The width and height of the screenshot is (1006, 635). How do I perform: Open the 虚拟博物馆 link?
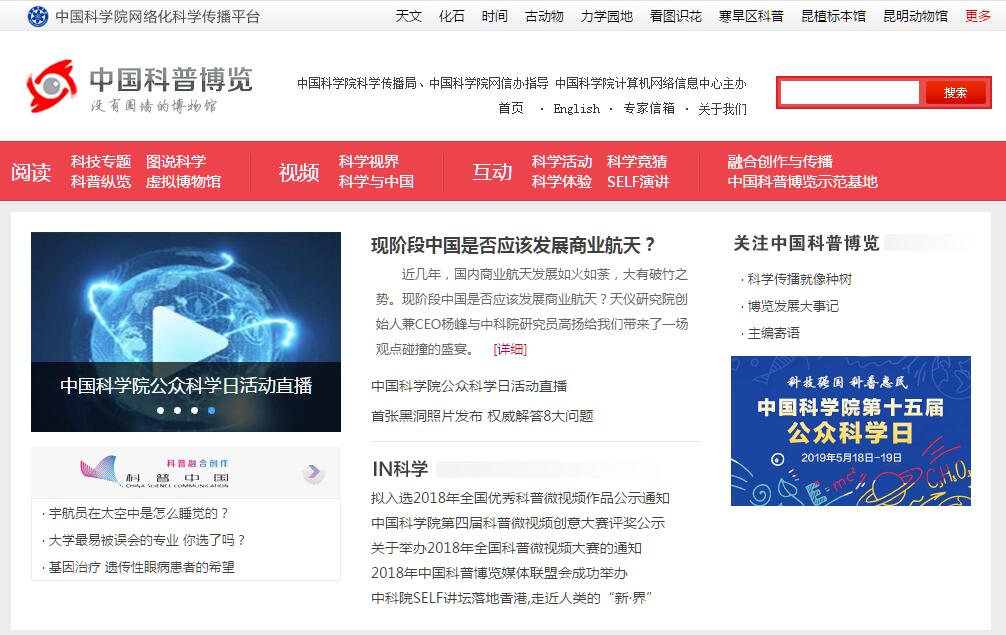(x=183, y=182)
